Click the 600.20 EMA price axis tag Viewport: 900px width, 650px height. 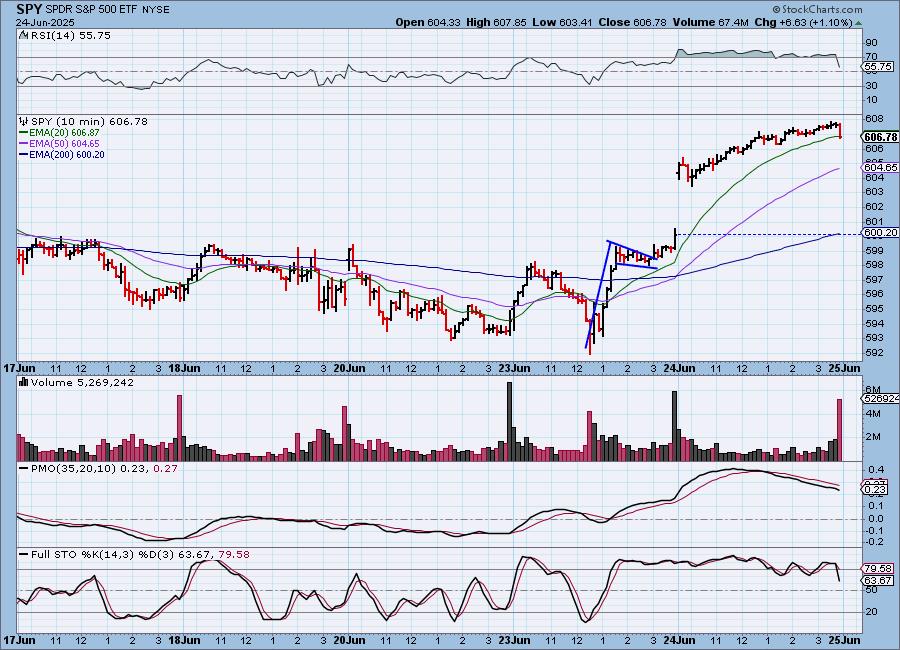click(880, 233)
